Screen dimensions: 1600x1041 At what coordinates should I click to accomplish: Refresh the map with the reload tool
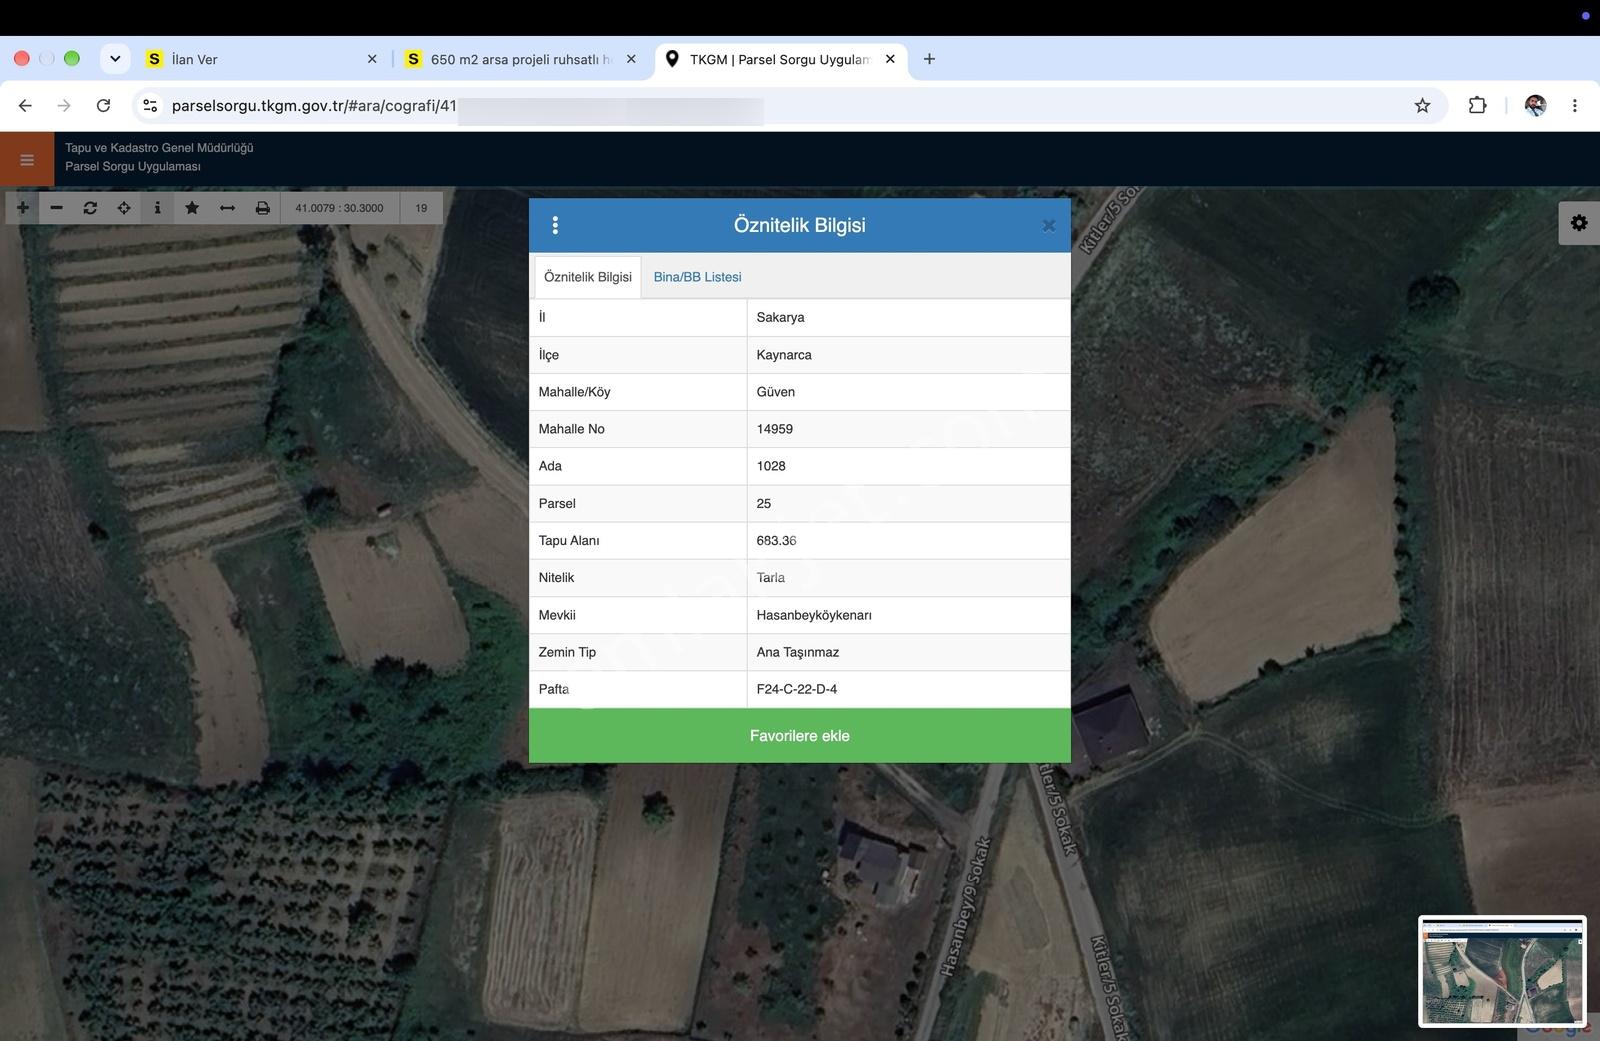90,208
